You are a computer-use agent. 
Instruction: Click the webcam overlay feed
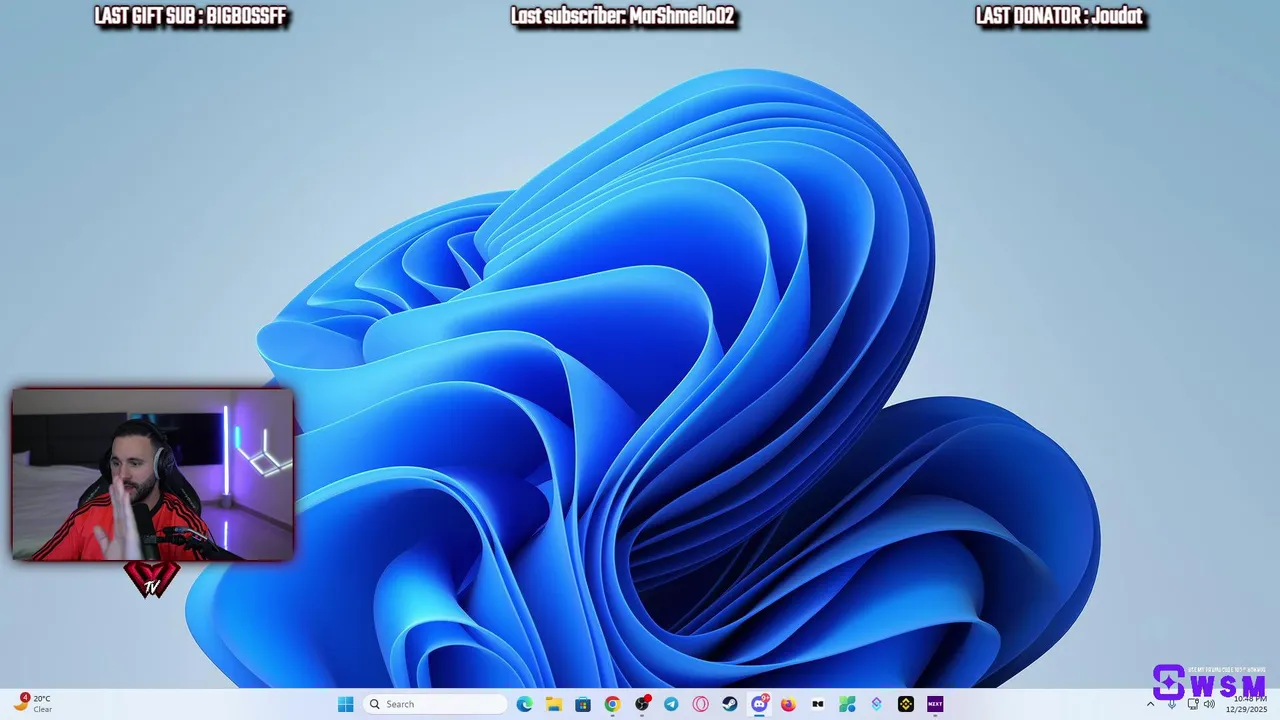[153, 474]
